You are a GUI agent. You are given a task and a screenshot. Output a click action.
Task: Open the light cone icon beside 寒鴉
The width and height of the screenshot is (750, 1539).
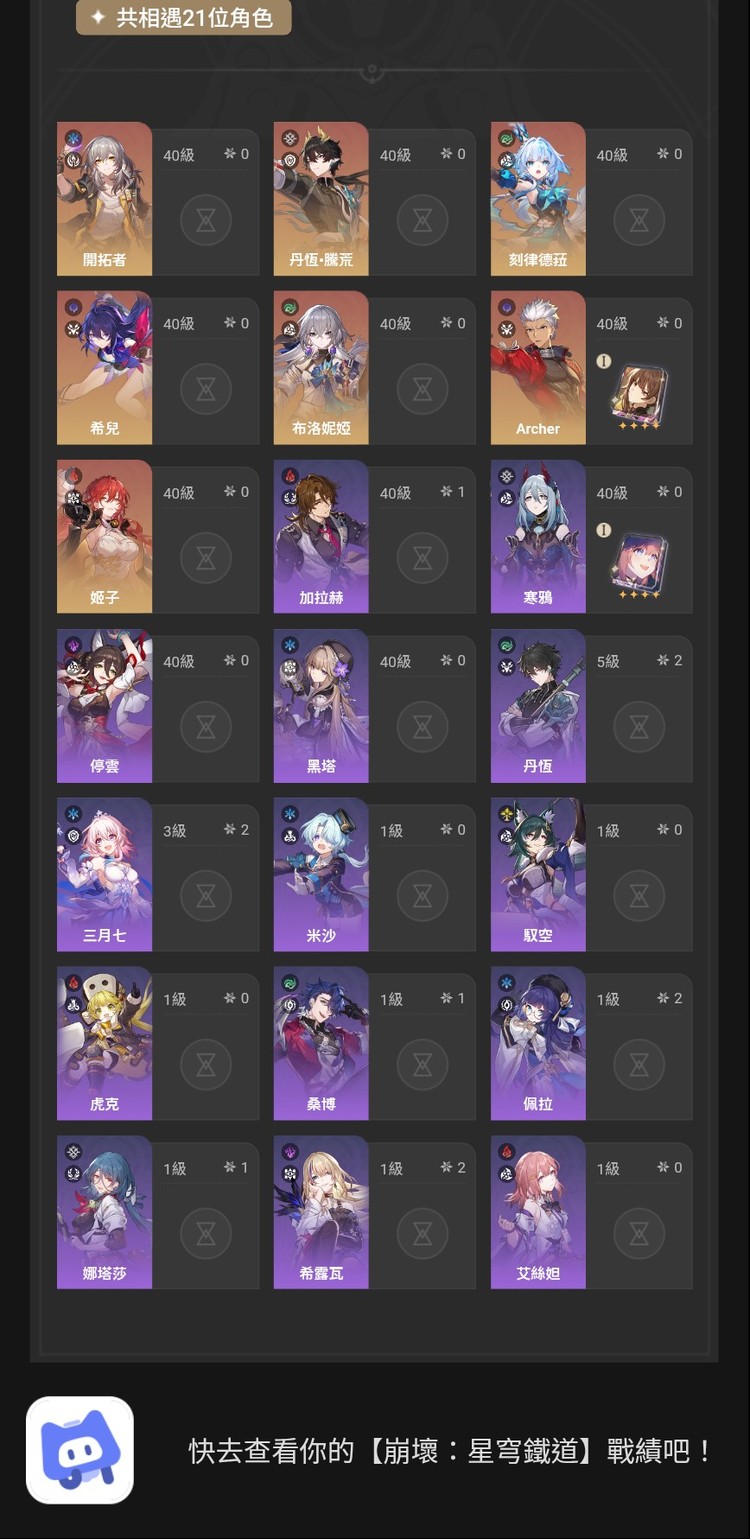(639, 566)
